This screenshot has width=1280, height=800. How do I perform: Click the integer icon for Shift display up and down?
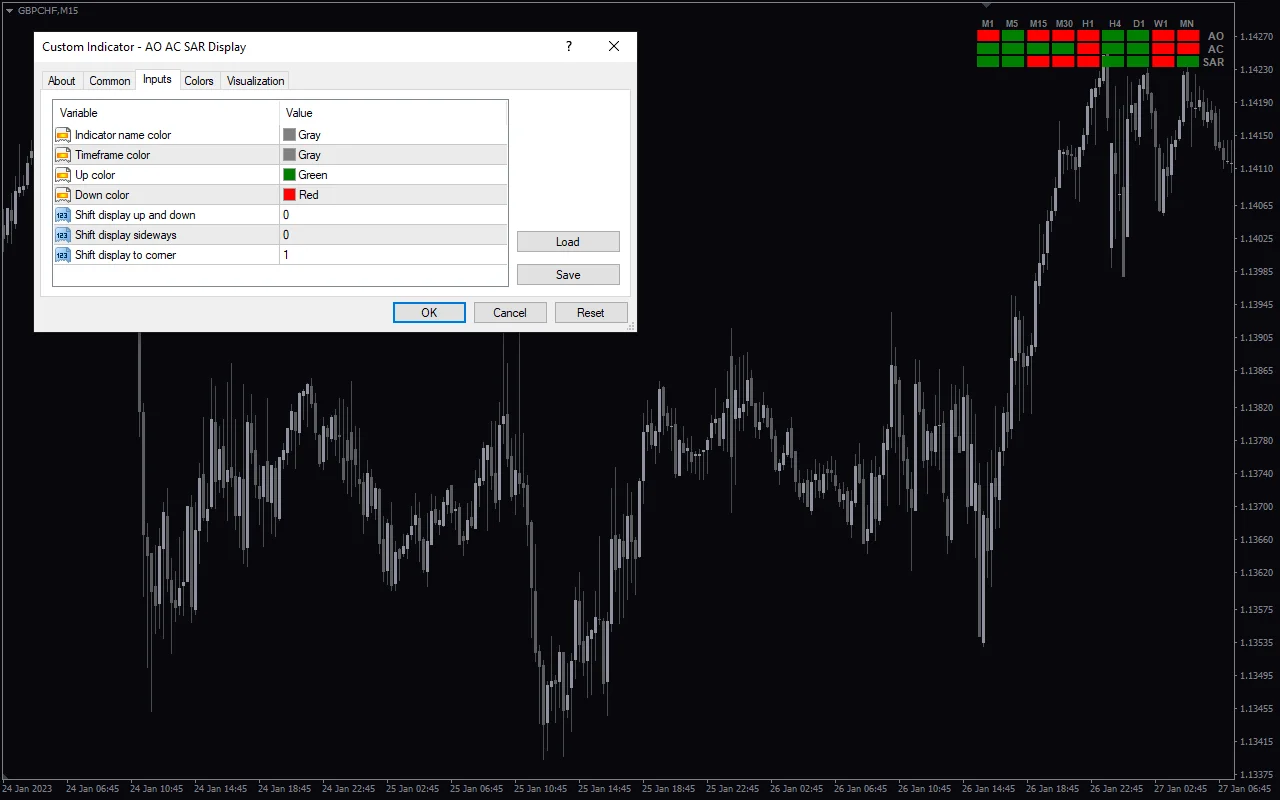coord(63,215)
